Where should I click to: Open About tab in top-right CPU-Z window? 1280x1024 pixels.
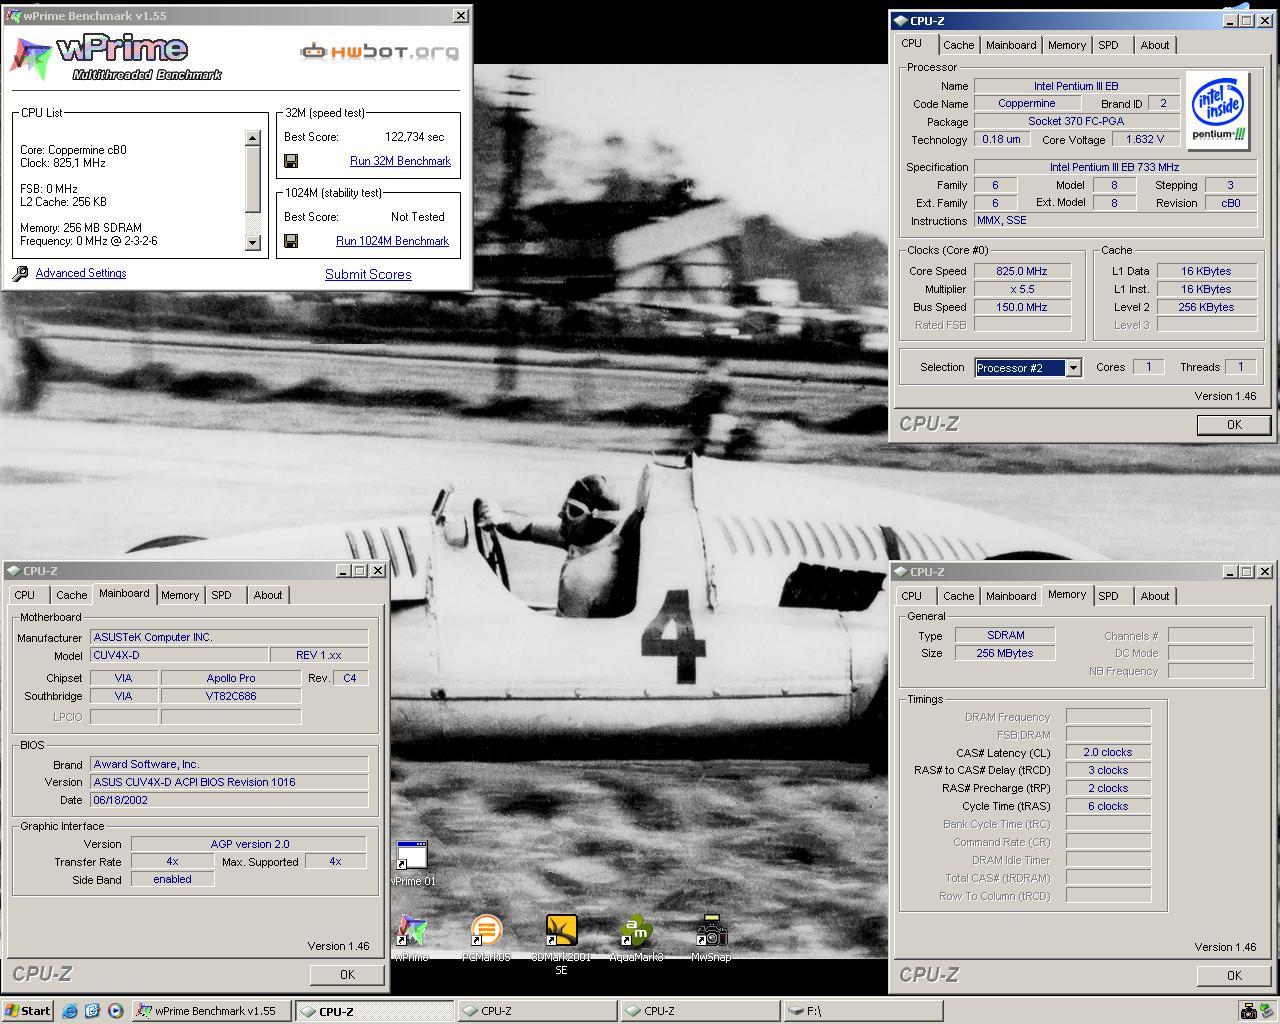[x=1155, y=45]
